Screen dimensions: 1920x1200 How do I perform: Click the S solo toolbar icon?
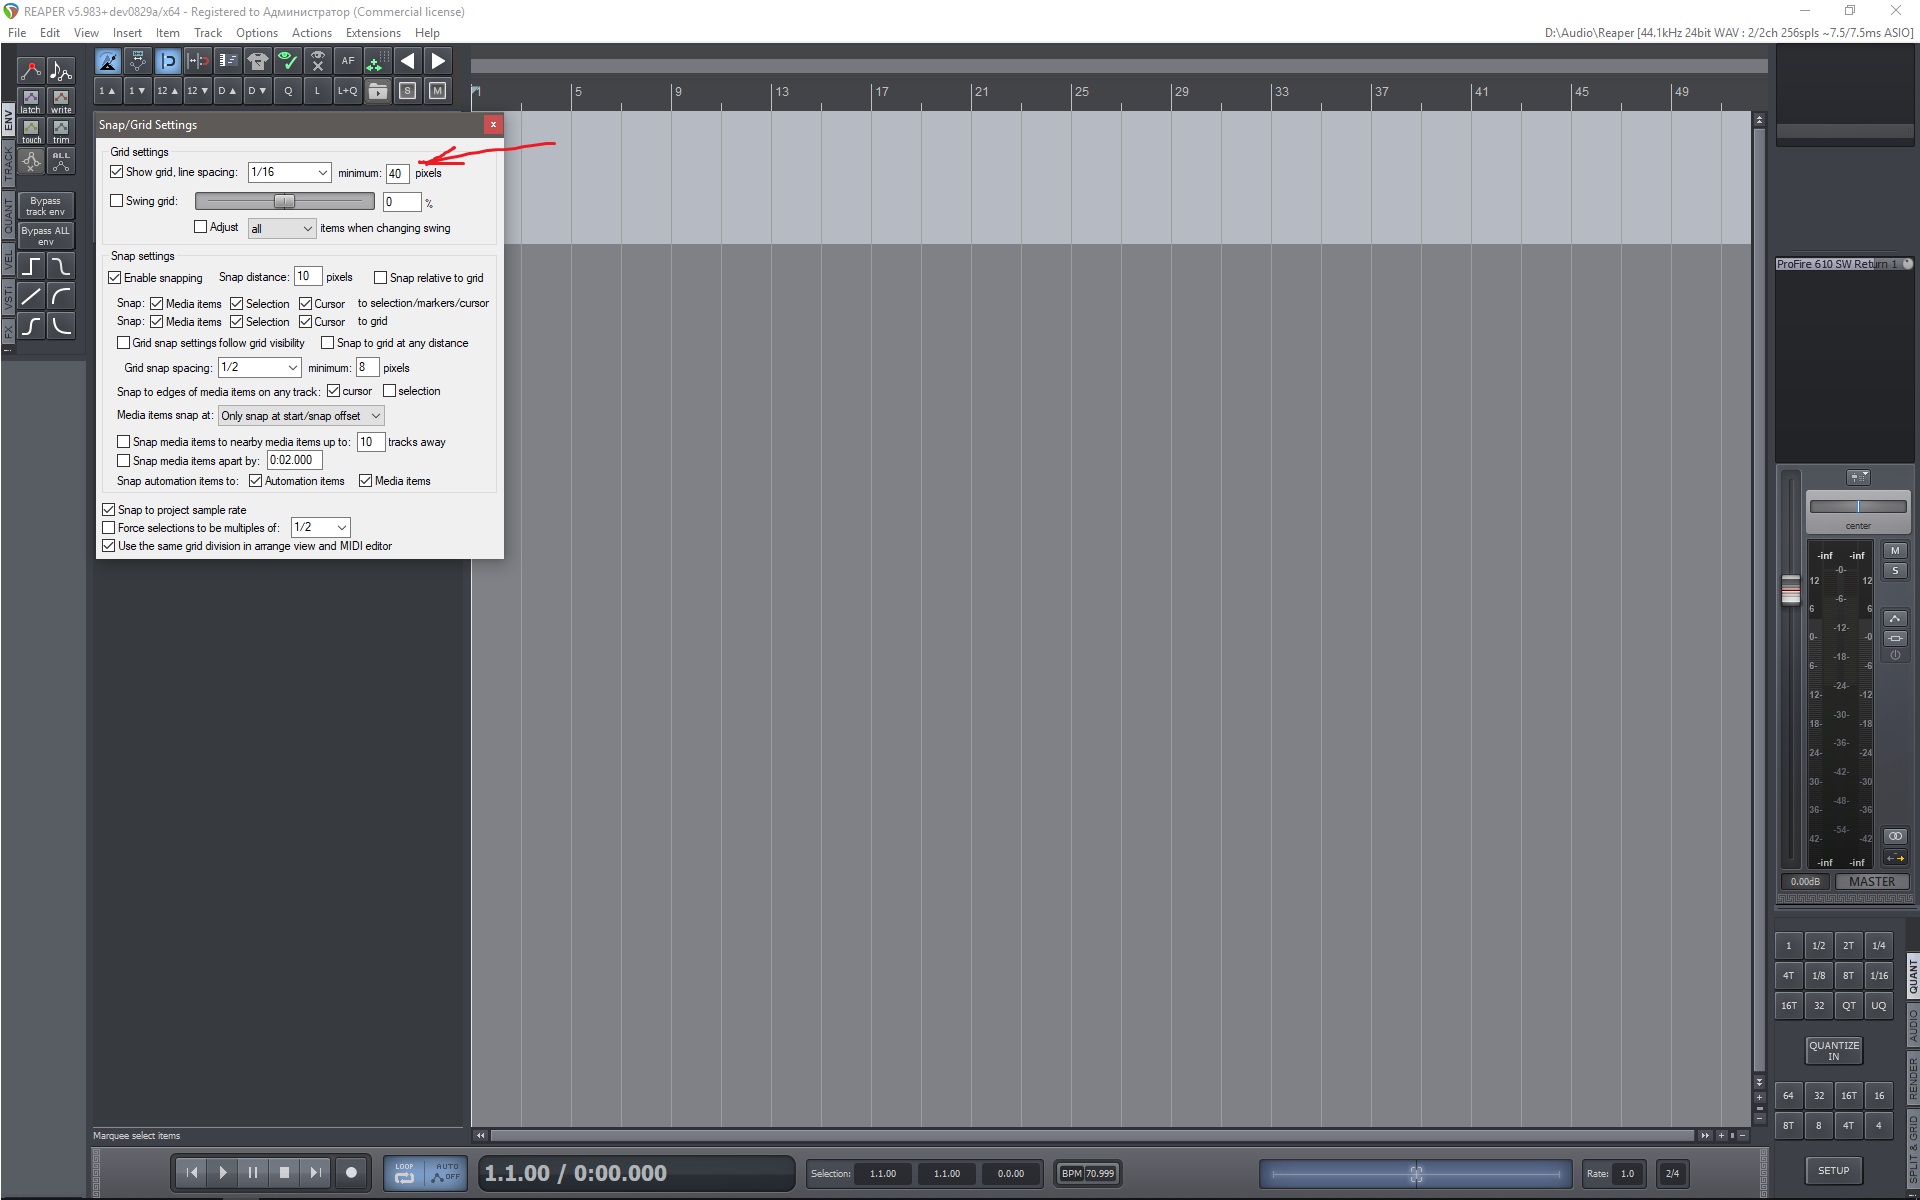pos(408,91)
